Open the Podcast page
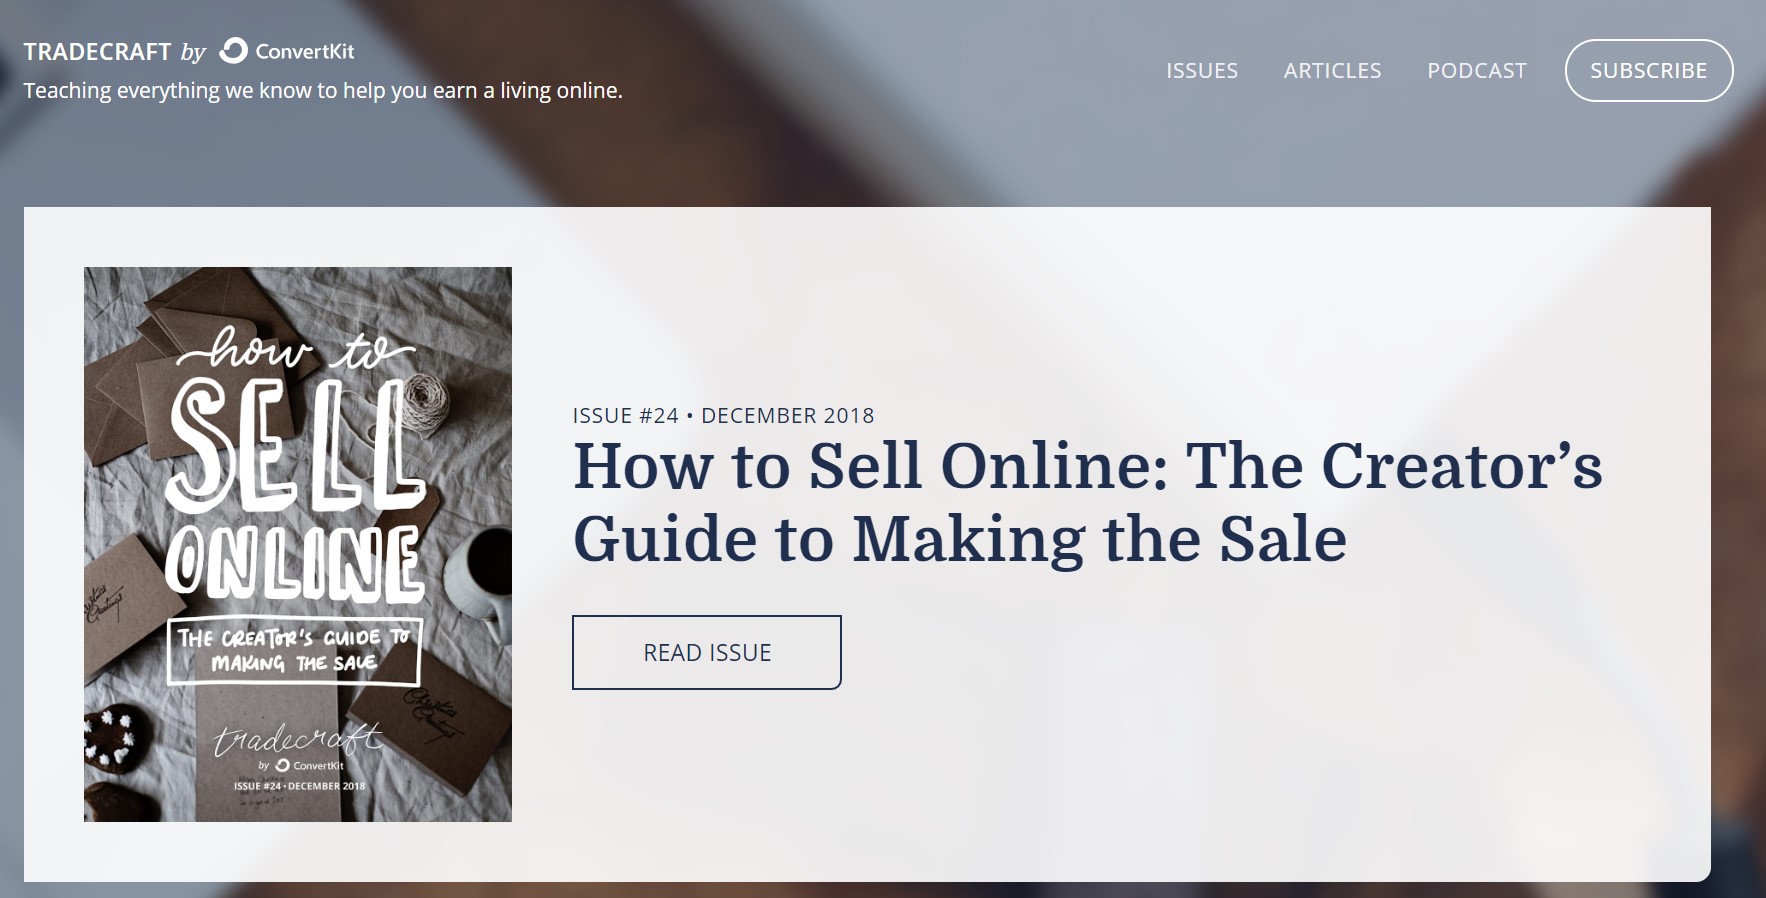Image resolution: width=1766 pixels, height=898 pixels. click(x=1477, y=70)
